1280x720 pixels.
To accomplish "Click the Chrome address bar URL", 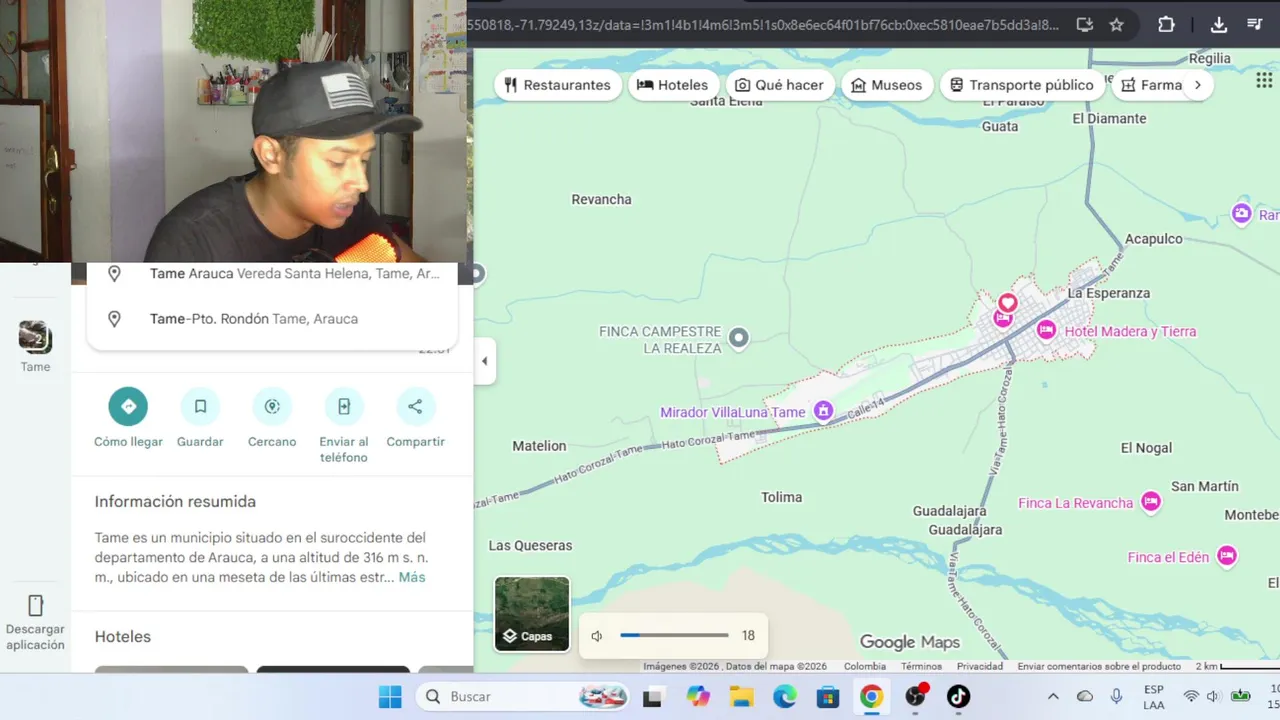I will coord(763,25).
